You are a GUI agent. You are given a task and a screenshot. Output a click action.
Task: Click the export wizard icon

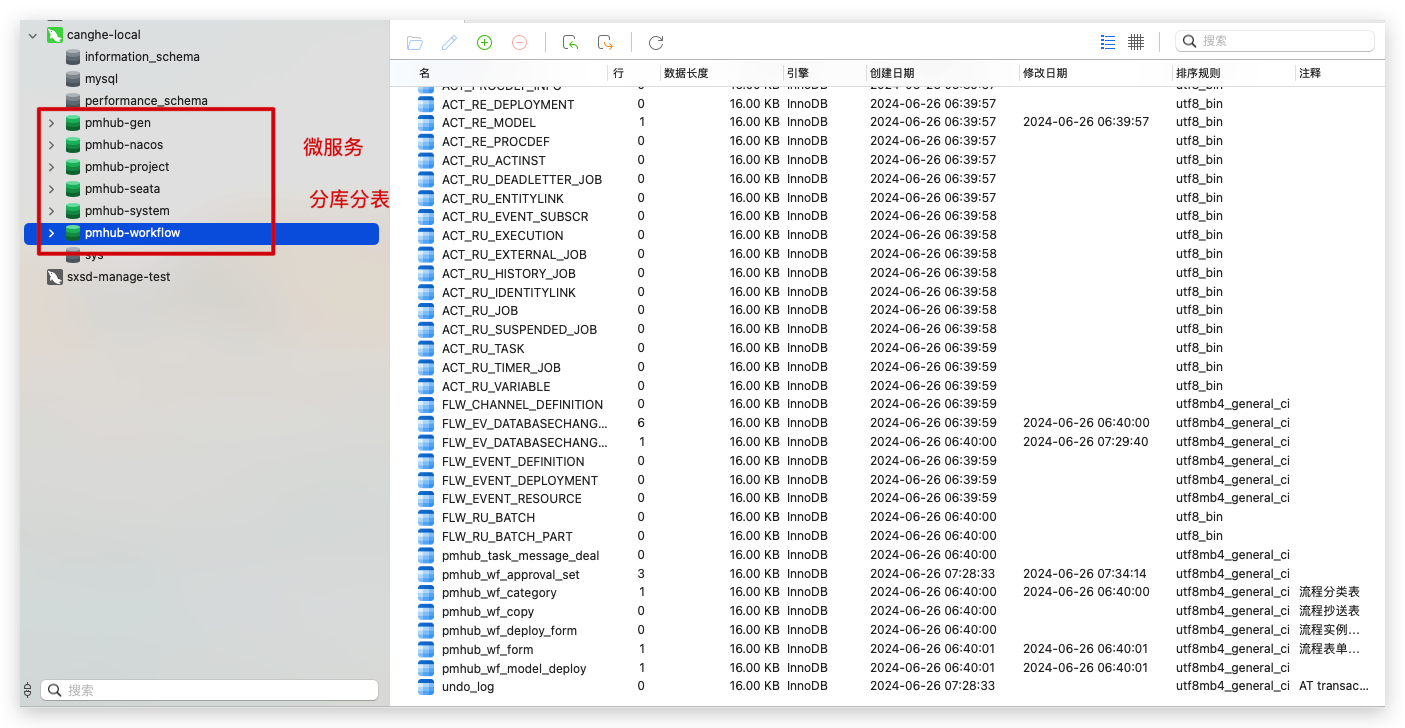(605, 42)
